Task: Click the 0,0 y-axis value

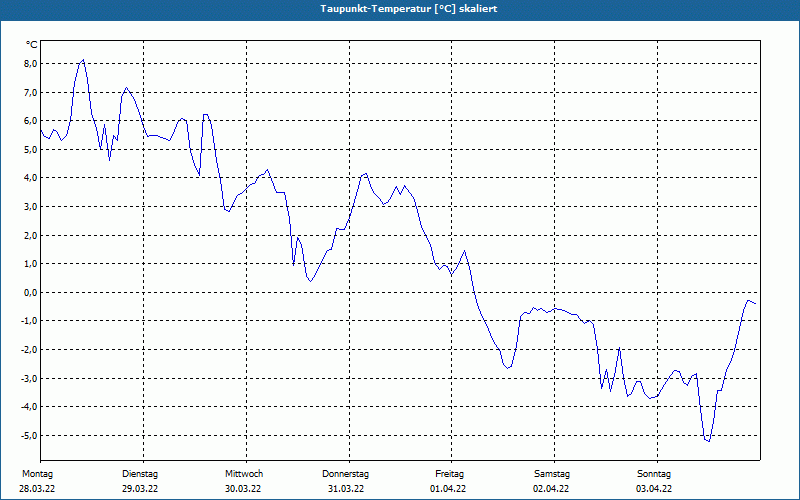Action: point(30,292)
